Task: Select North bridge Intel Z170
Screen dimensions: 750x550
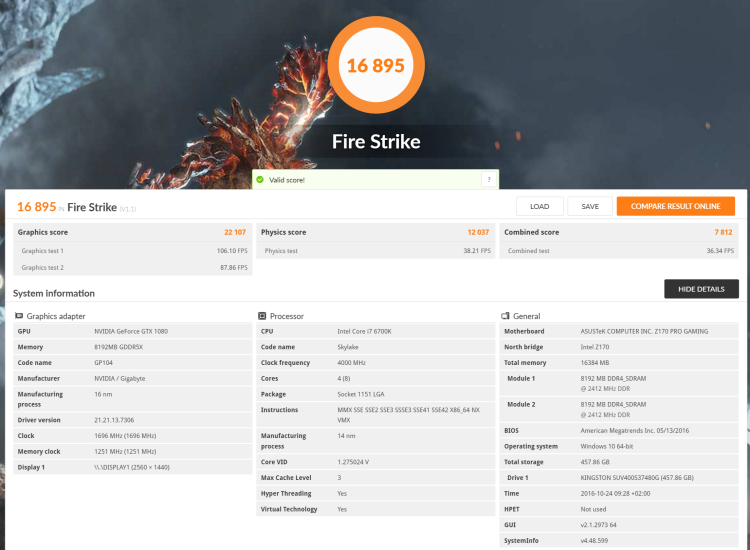Action: 595,347
